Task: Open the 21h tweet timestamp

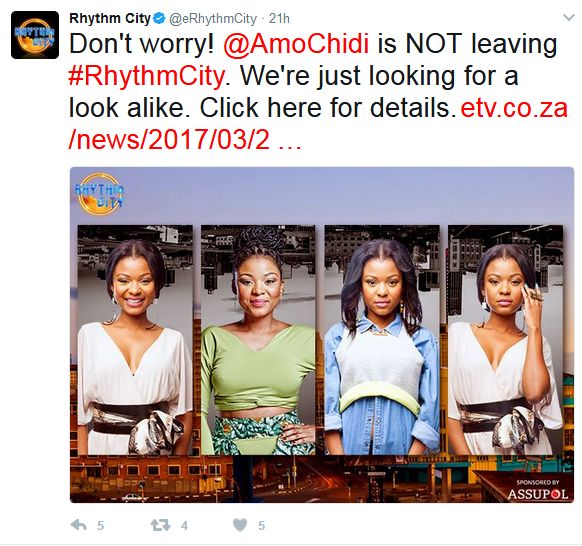Action: click(279, 19)
